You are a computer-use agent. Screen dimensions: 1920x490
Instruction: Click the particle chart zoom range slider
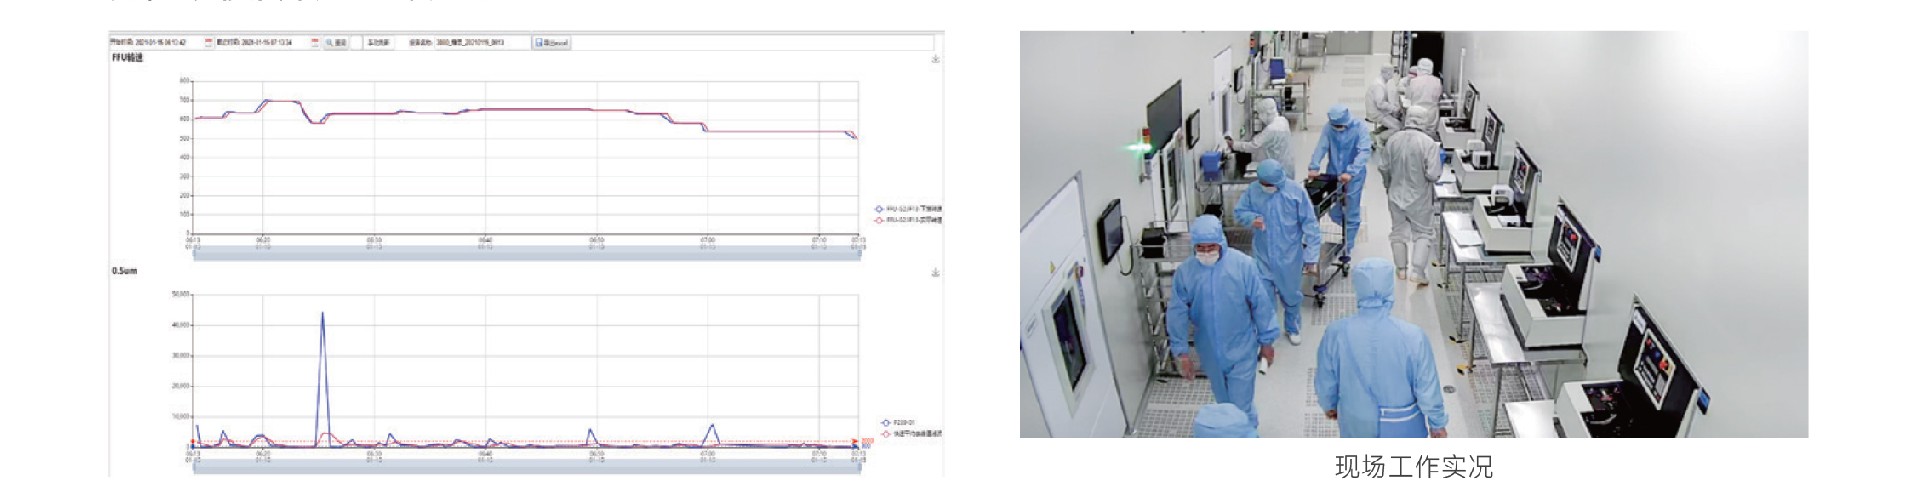(x=525, y=467)
